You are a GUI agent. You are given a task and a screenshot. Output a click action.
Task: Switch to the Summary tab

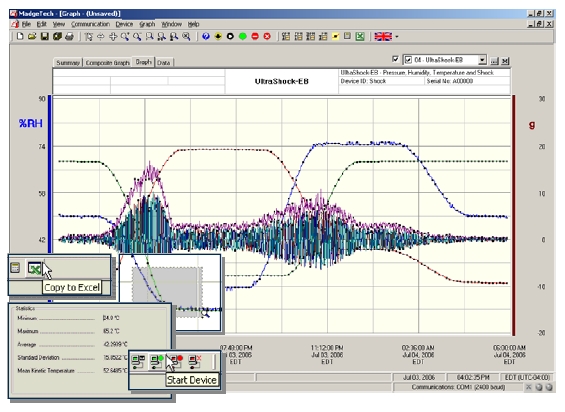[68, 63]
